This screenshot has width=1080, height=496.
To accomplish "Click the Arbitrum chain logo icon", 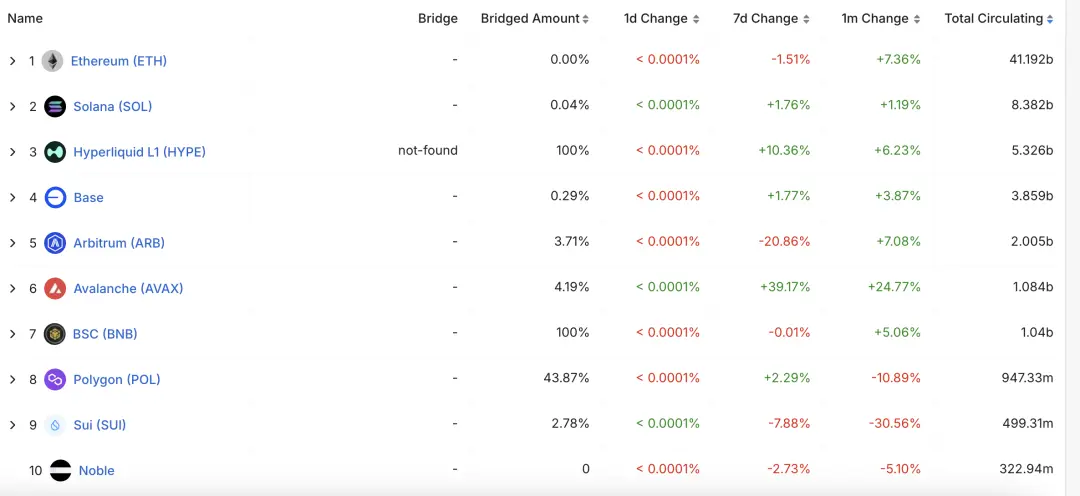I will [55, 243].
